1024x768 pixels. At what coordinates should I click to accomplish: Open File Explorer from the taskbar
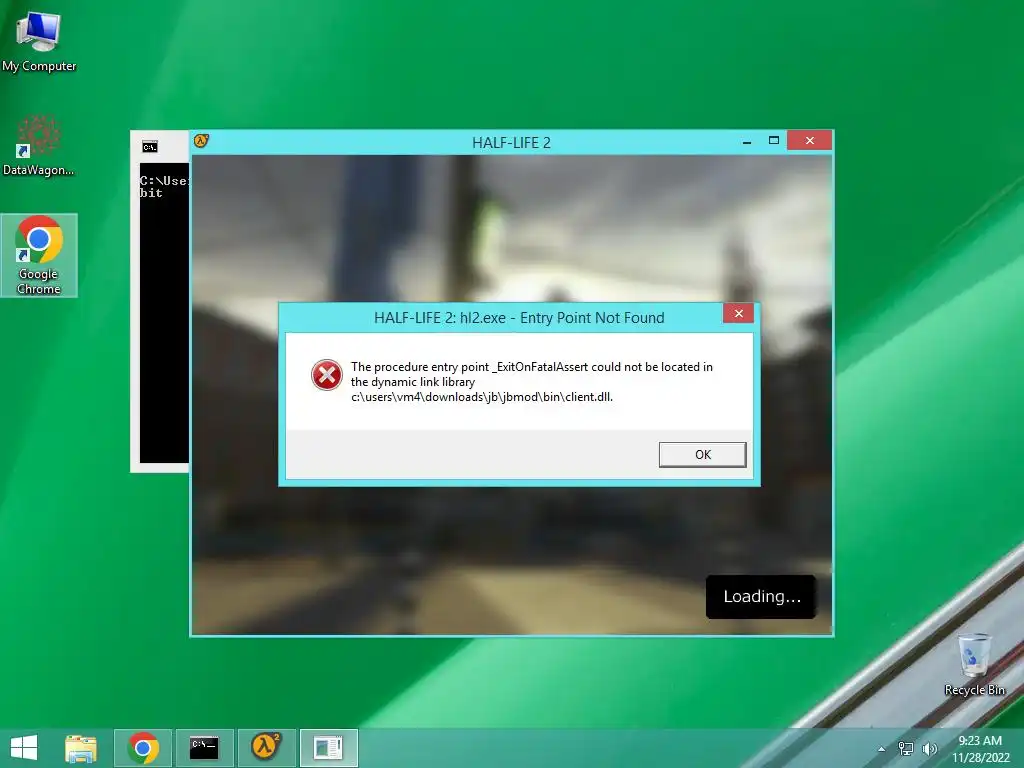point(81,748)
